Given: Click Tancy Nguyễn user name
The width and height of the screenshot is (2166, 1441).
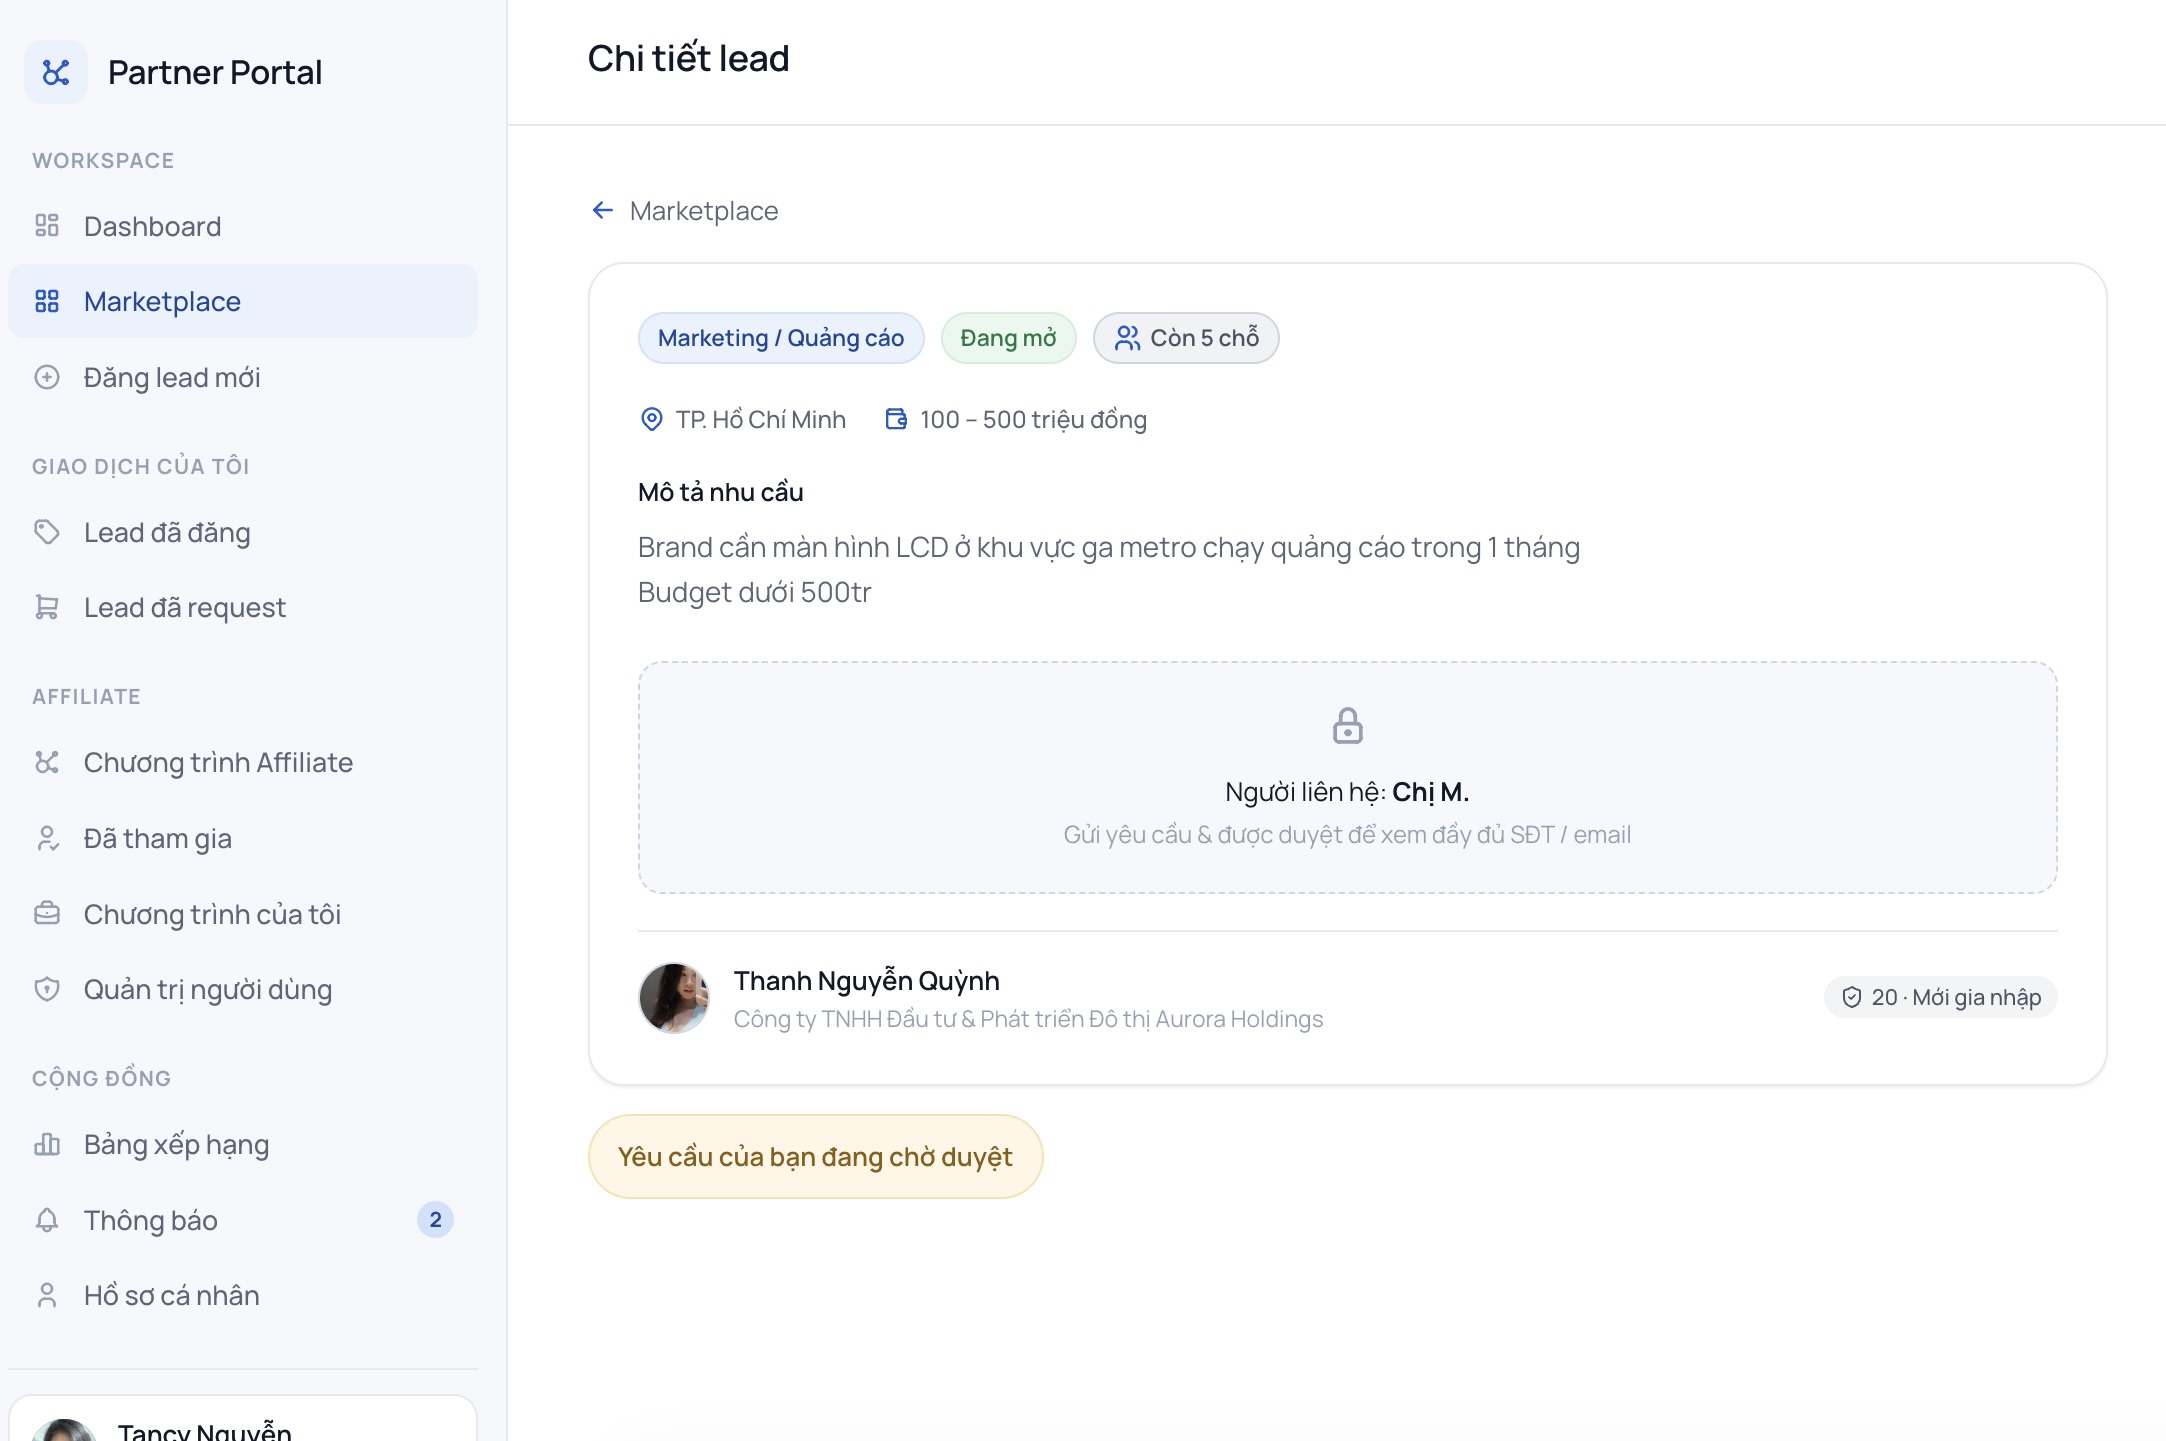Looking at the screenshot, I should pos(205,1430).
